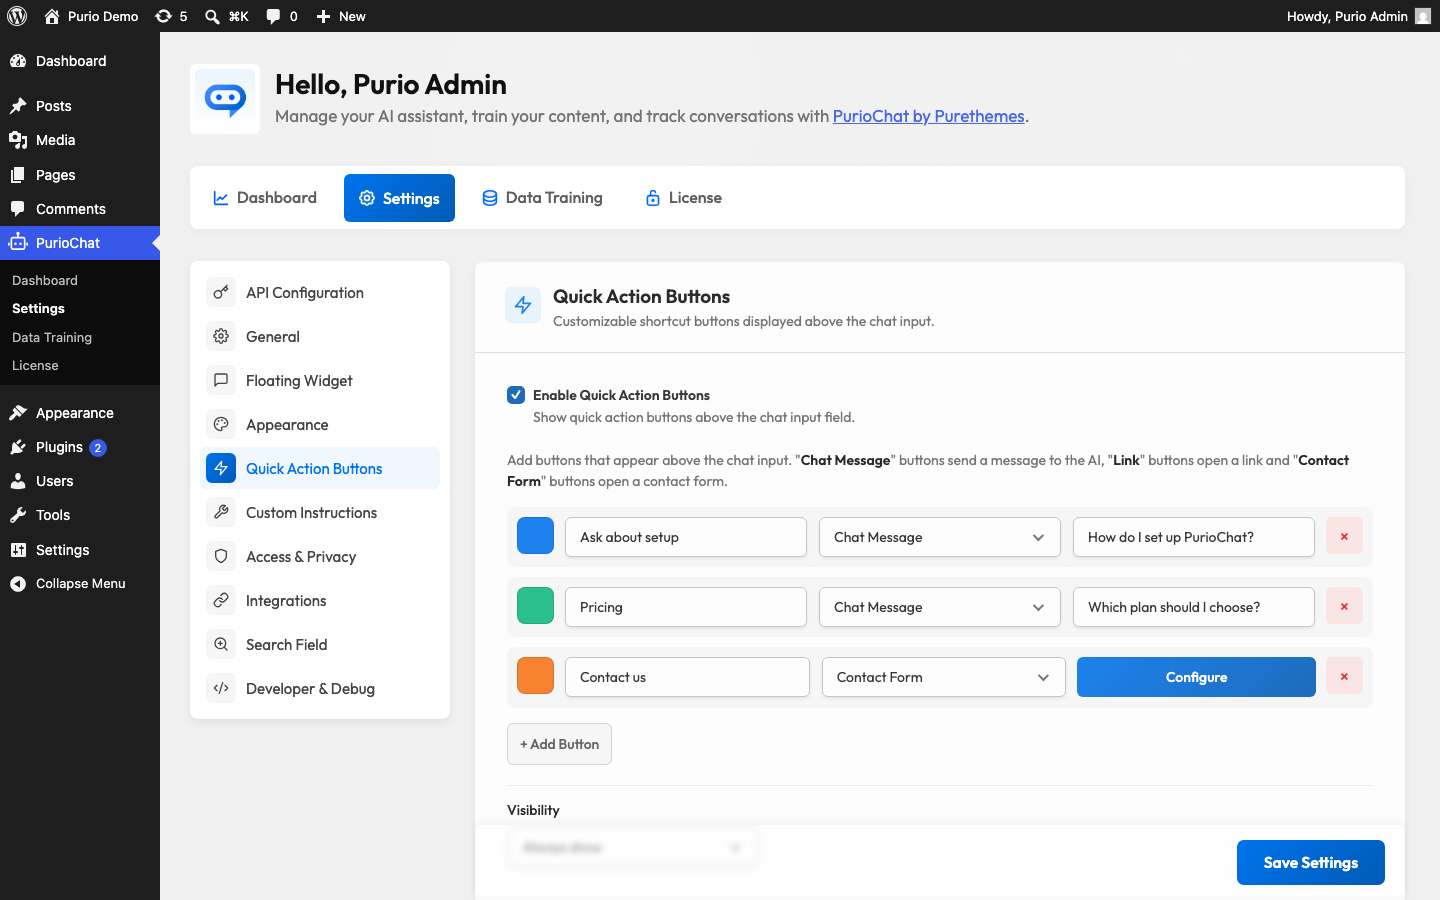Open Users in the WordPress menu

pyautogui.click(x=80, y=481)
